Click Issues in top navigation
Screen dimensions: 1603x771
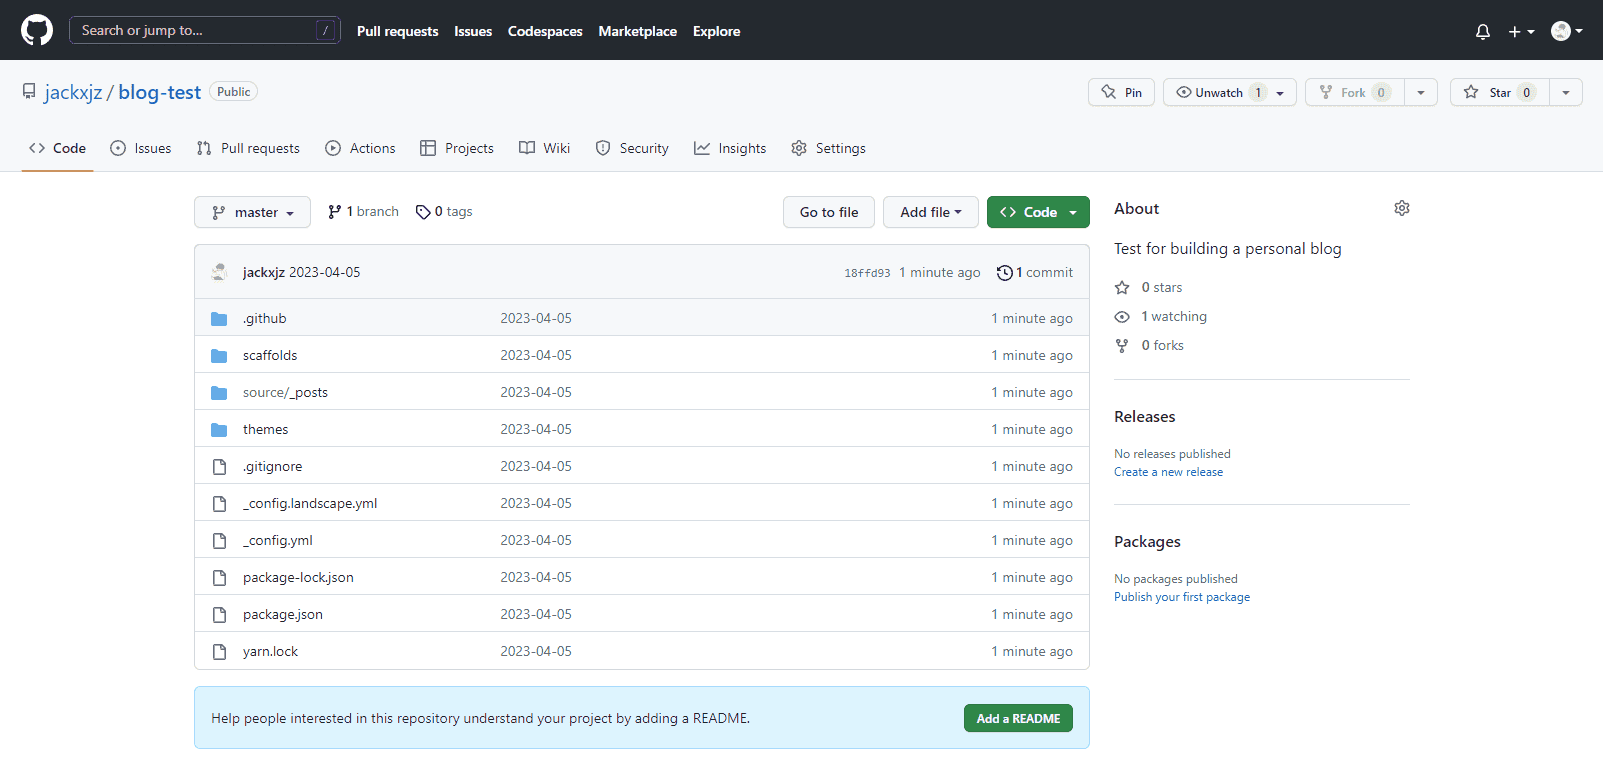tap(473, 31)
